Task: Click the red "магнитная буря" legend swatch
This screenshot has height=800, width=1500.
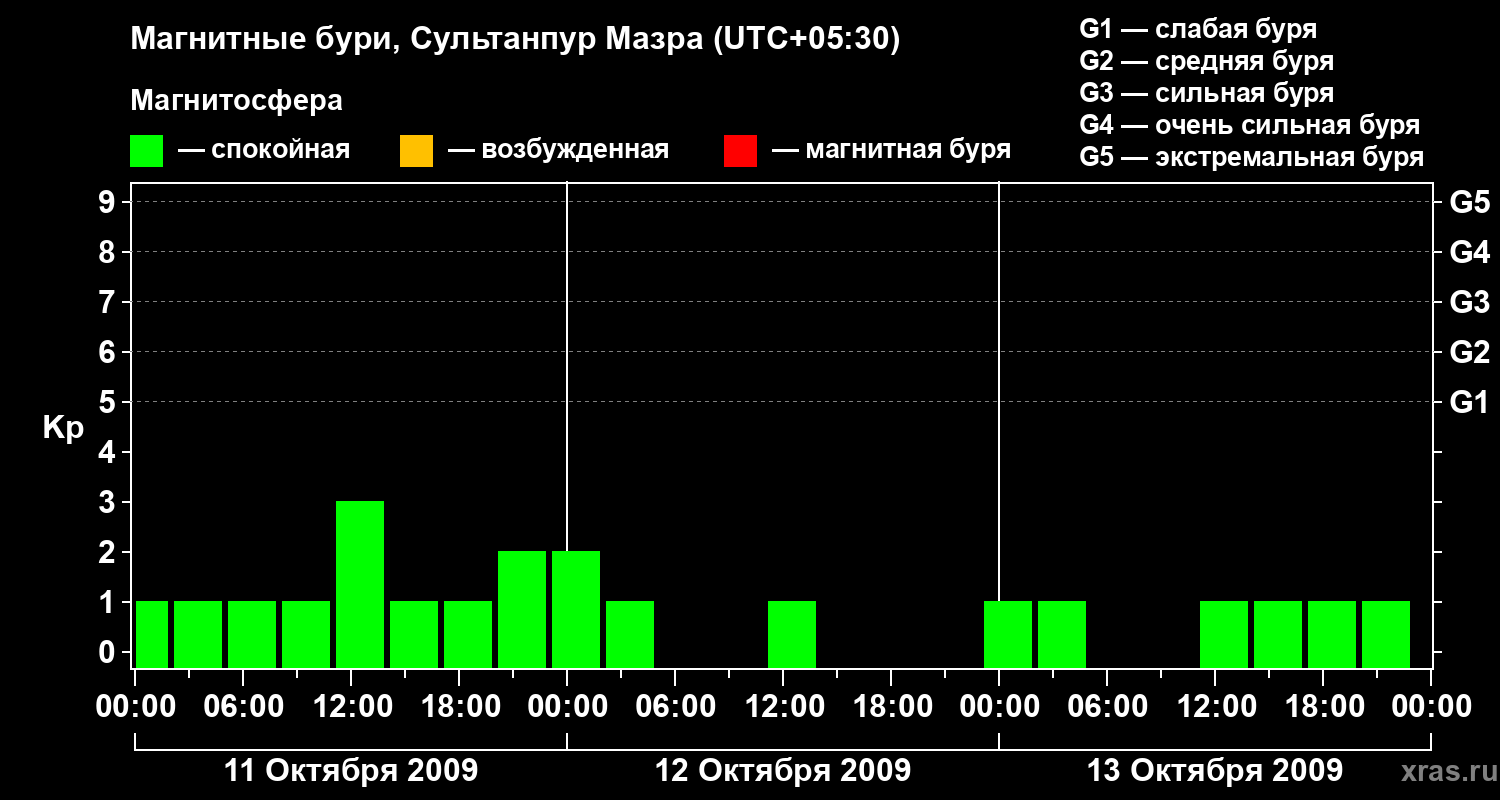Action: (x=740, y=151)
